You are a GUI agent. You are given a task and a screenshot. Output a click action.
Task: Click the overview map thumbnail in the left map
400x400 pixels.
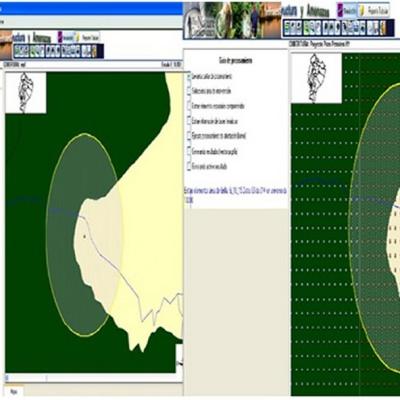26,93
